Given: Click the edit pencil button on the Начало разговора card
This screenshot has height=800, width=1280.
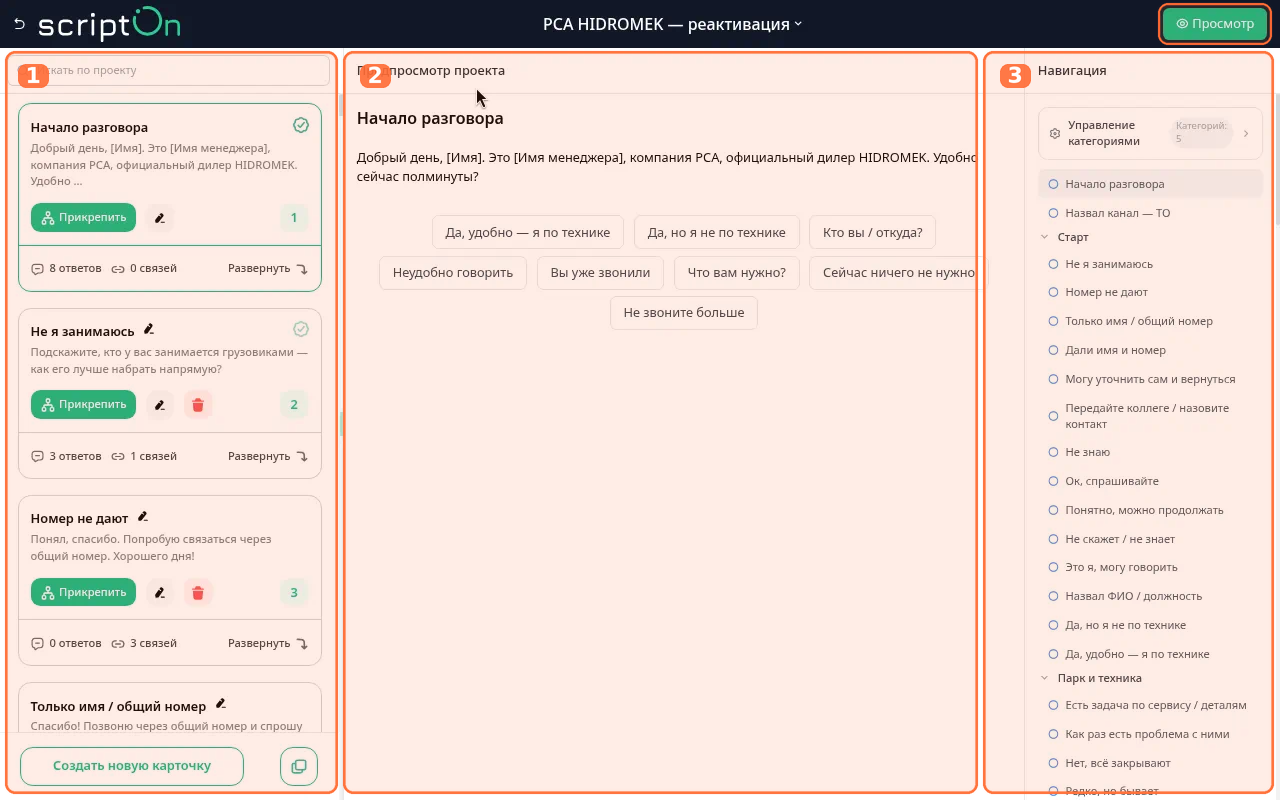Looking at the screenshot, I should click(x=159, y=217).
